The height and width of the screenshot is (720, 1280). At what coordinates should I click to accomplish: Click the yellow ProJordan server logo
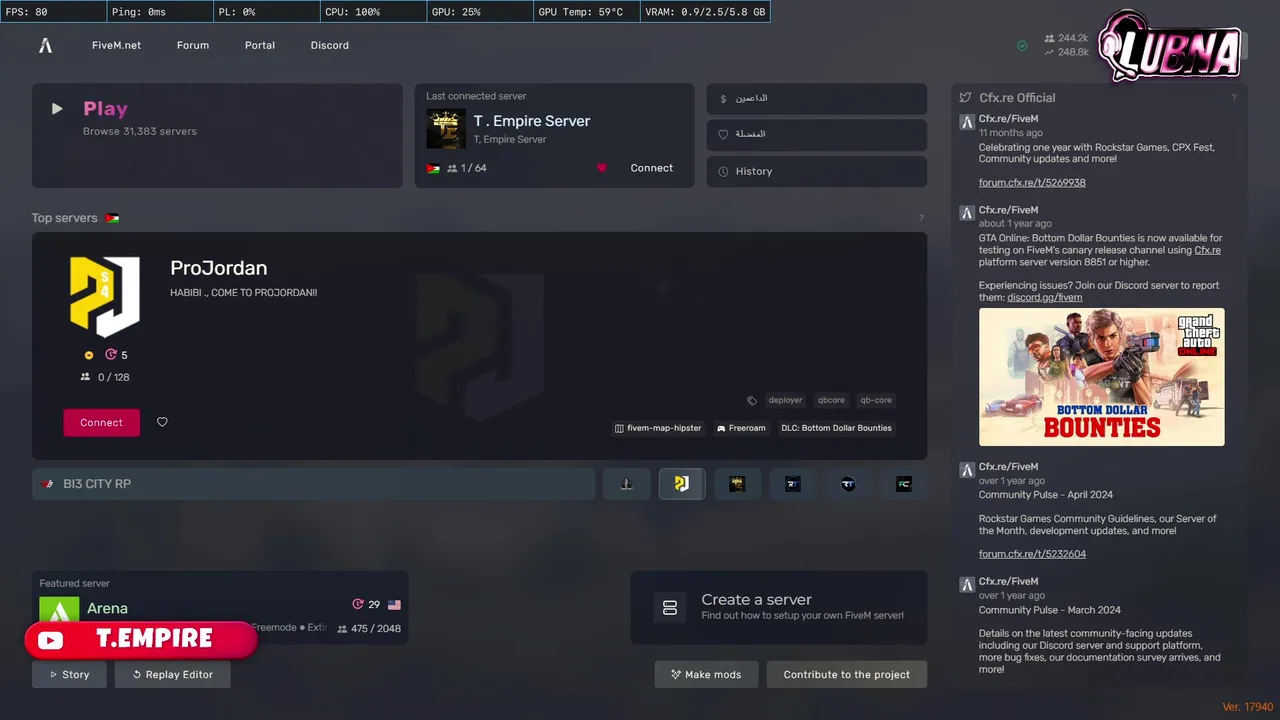click(x=105, y=297)
